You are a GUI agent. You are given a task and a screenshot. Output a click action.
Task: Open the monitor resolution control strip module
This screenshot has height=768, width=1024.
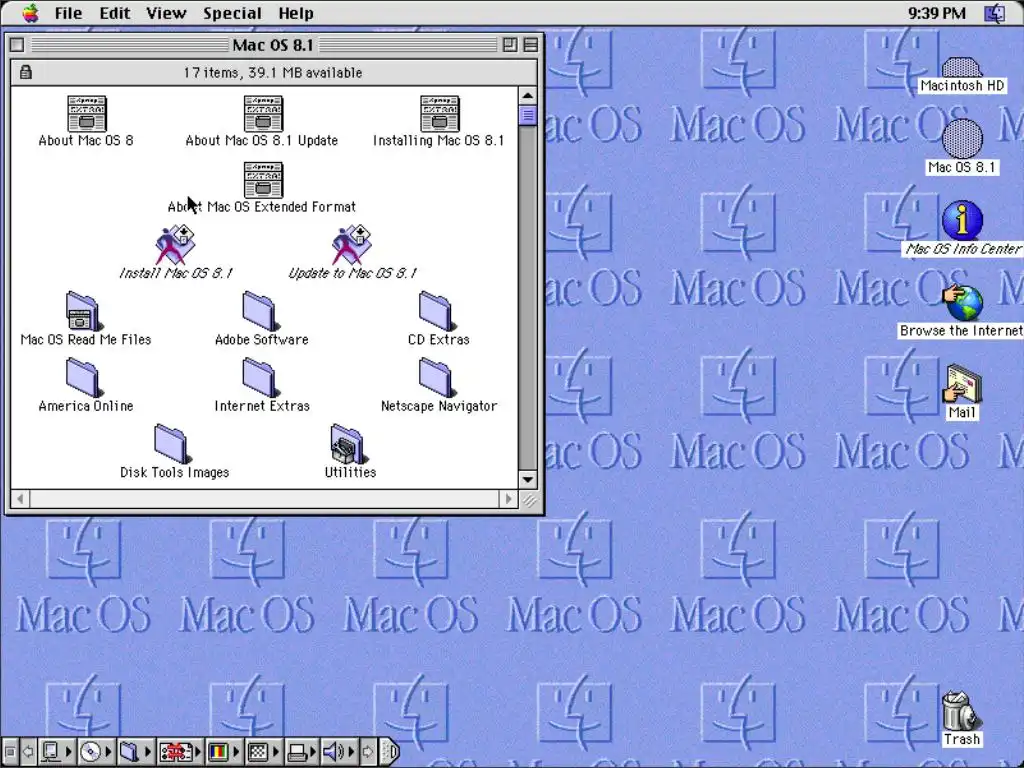click(x=263, y=752)
